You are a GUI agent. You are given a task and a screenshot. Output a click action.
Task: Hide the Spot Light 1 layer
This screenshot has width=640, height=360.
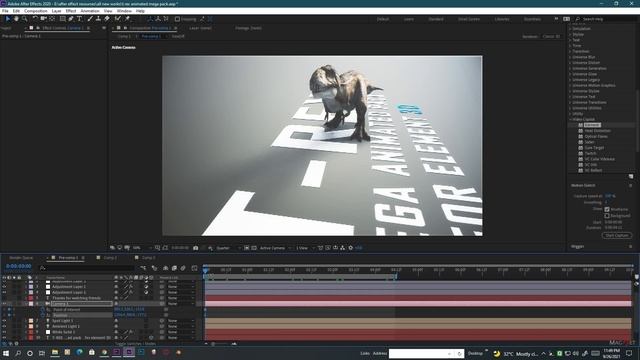pos(4,321)
